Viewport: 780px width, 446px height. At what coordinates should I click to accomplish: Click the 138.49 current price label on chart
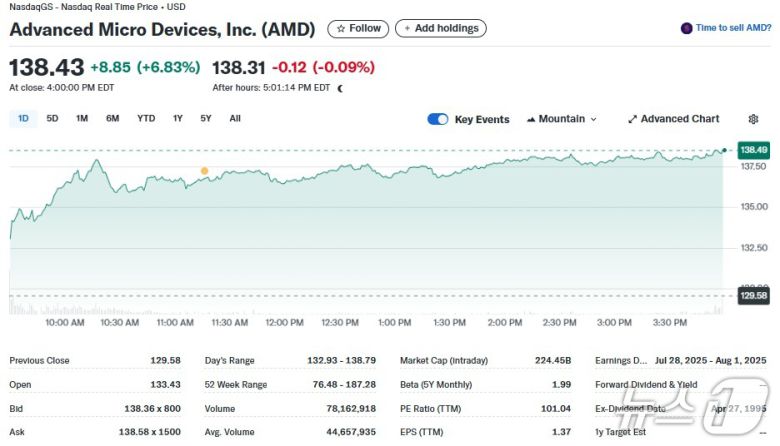(753, 150)
